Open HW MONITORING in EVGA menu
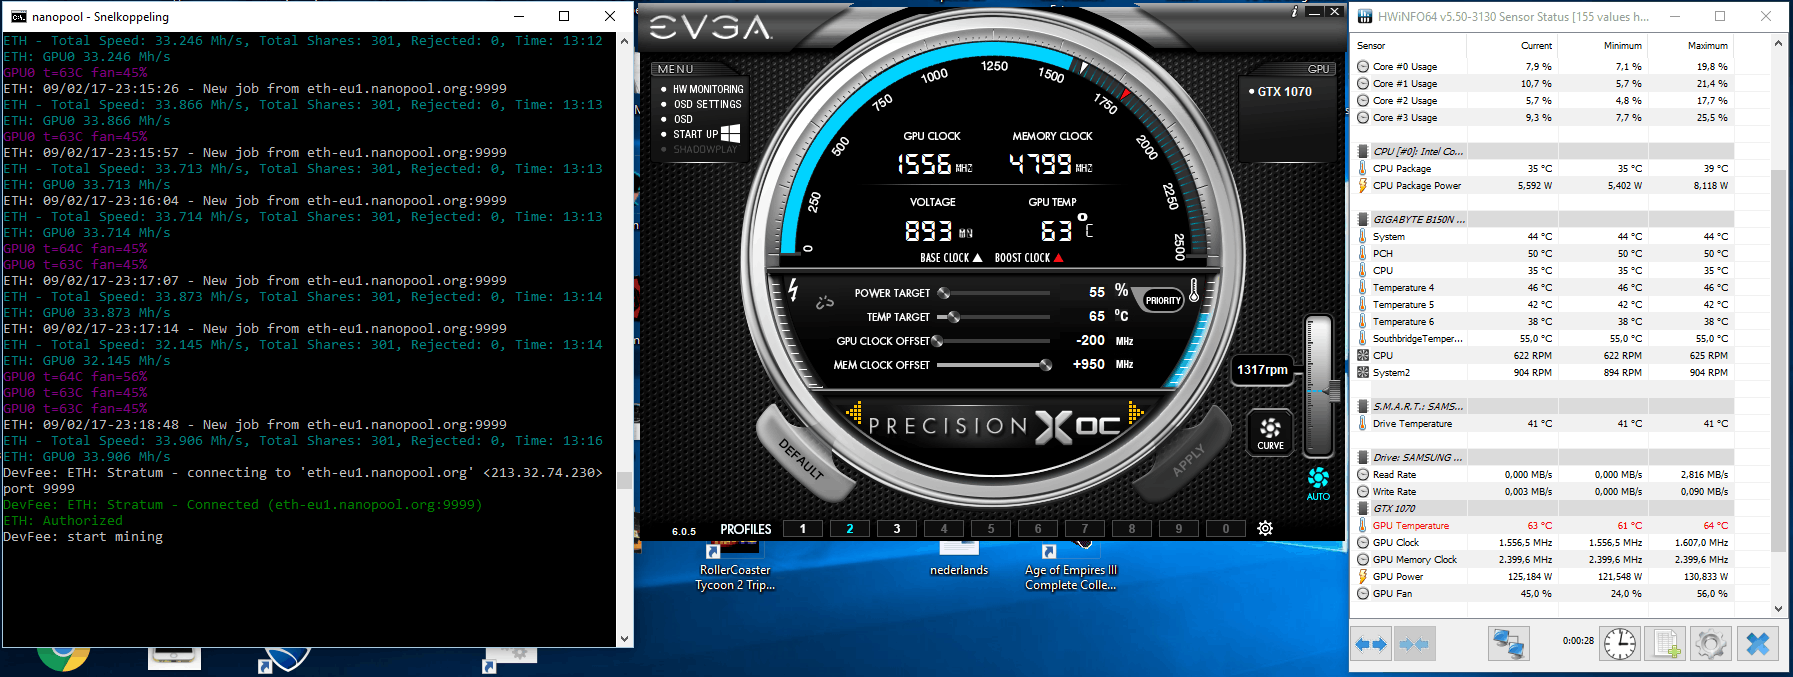Screen dimensions: 1793x677 pyautogui.click(x=708, y=89)
